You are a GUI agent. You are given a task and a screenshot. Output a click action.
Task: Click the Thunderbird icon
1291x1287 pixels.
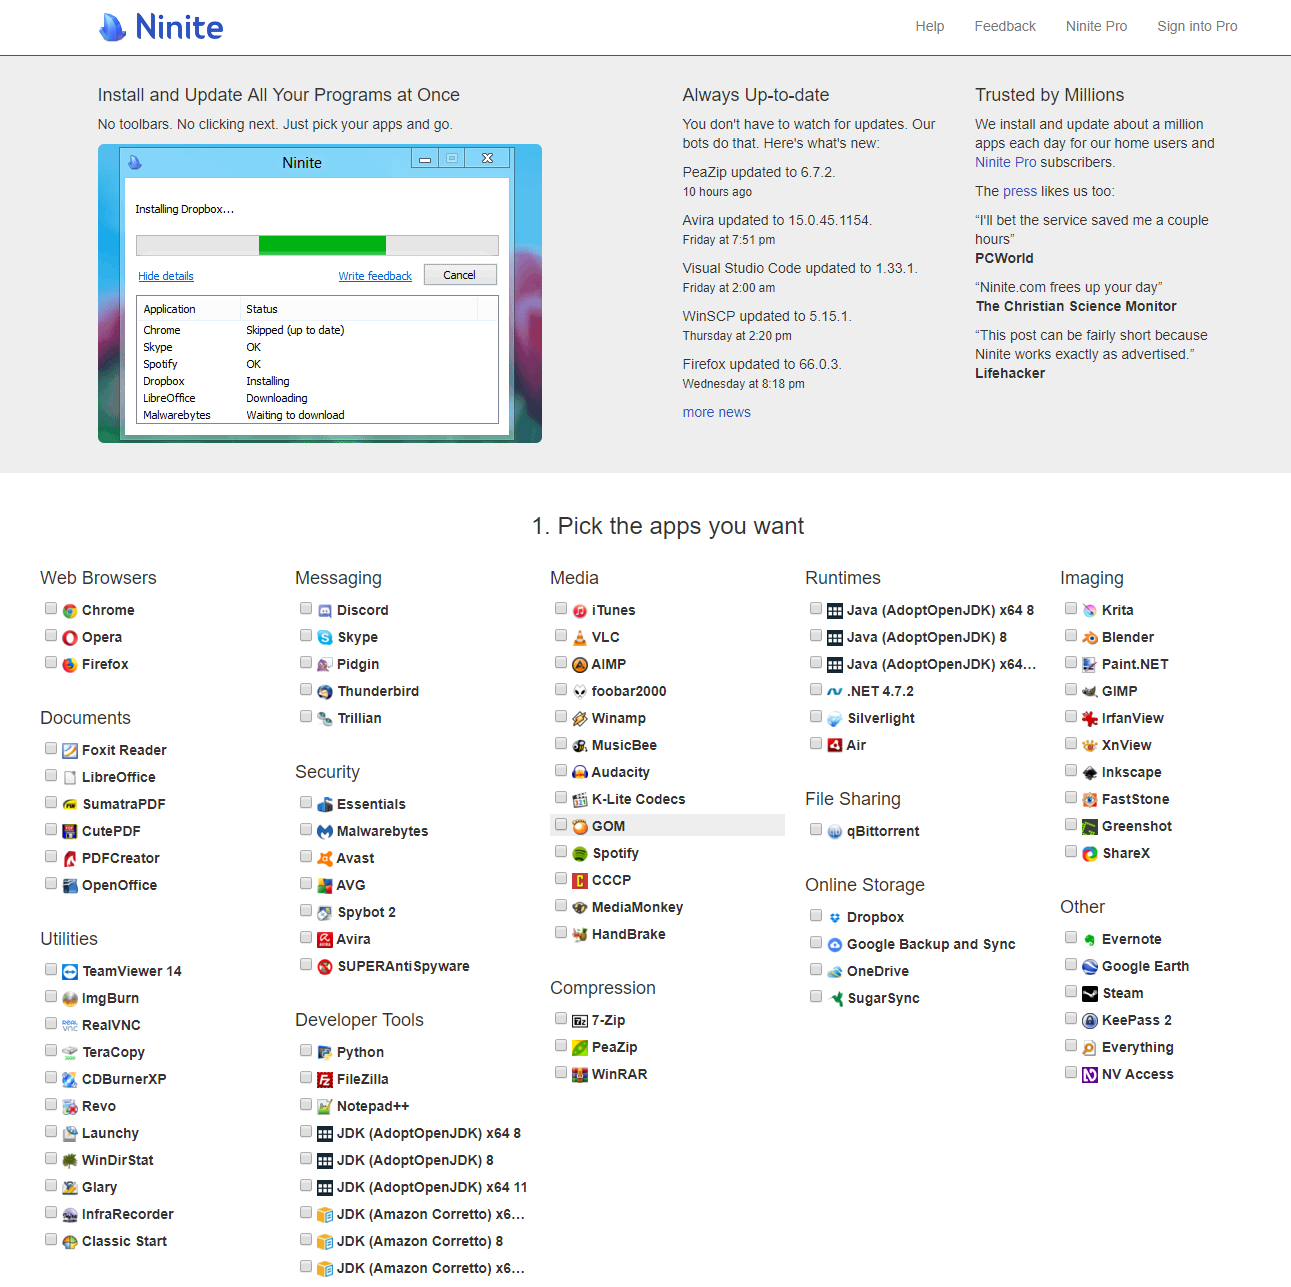coord(325,692)
